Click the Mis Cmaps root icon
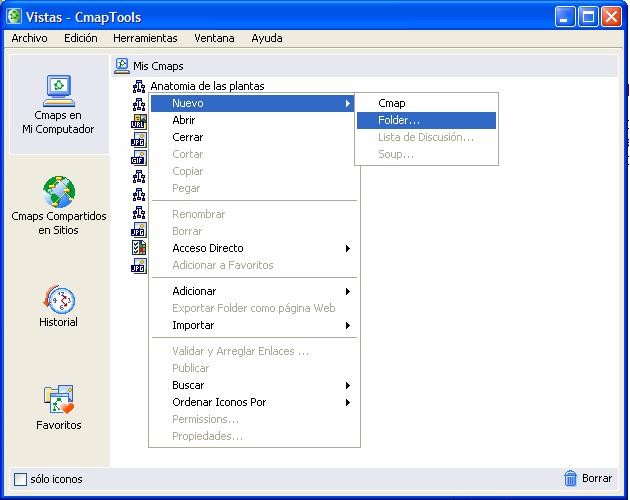 [x=122, y=66]
